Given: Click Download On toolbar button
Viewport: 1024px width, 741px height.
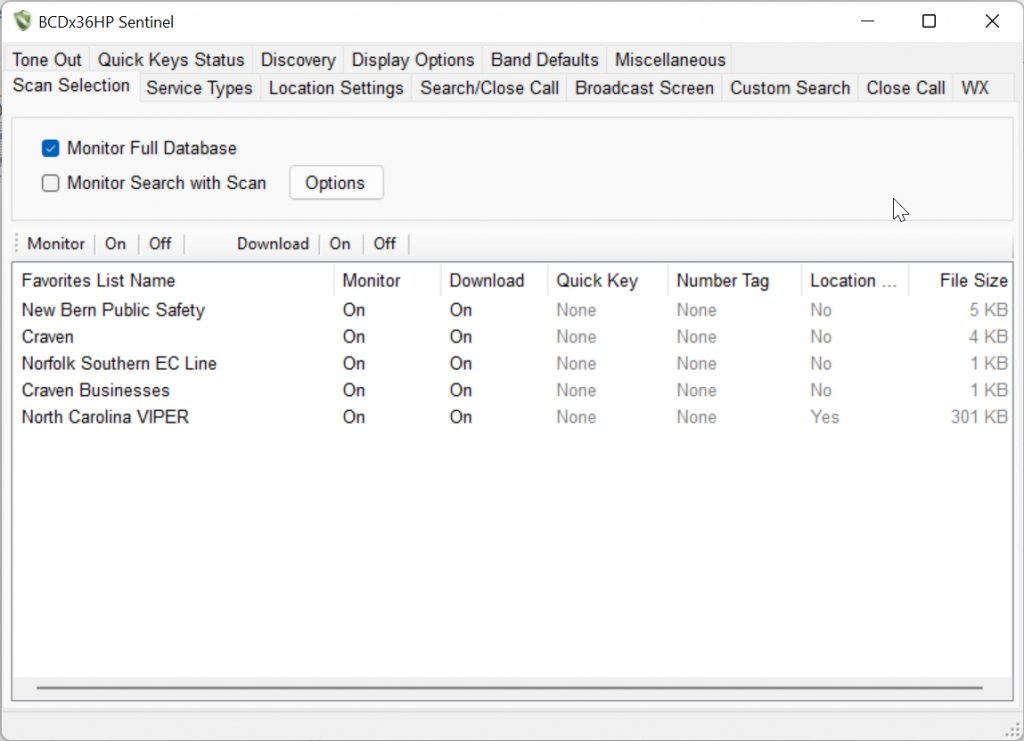Looking at the screenshot, I should pos(340,244).
